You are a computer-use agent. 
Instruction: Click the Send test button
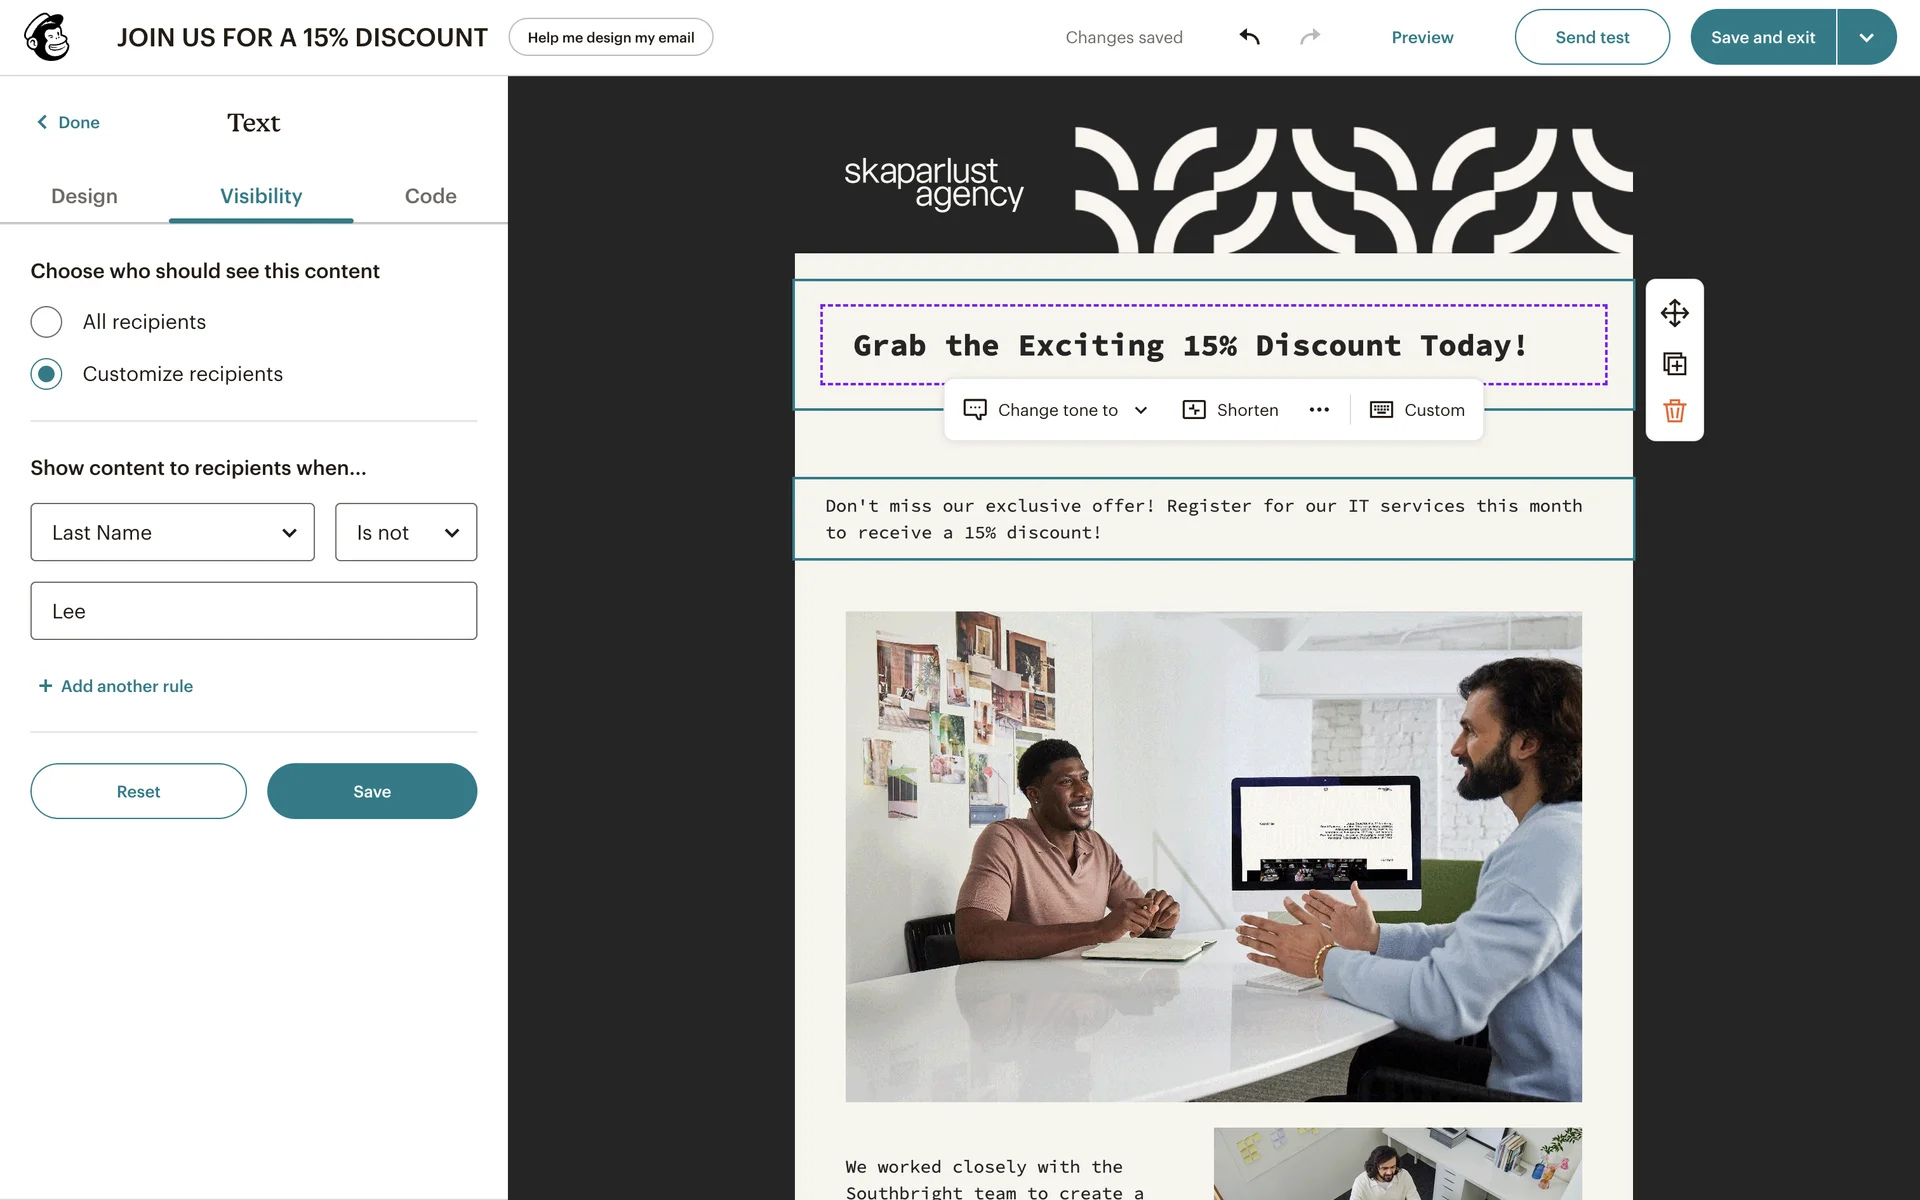tap(1592, 37)
